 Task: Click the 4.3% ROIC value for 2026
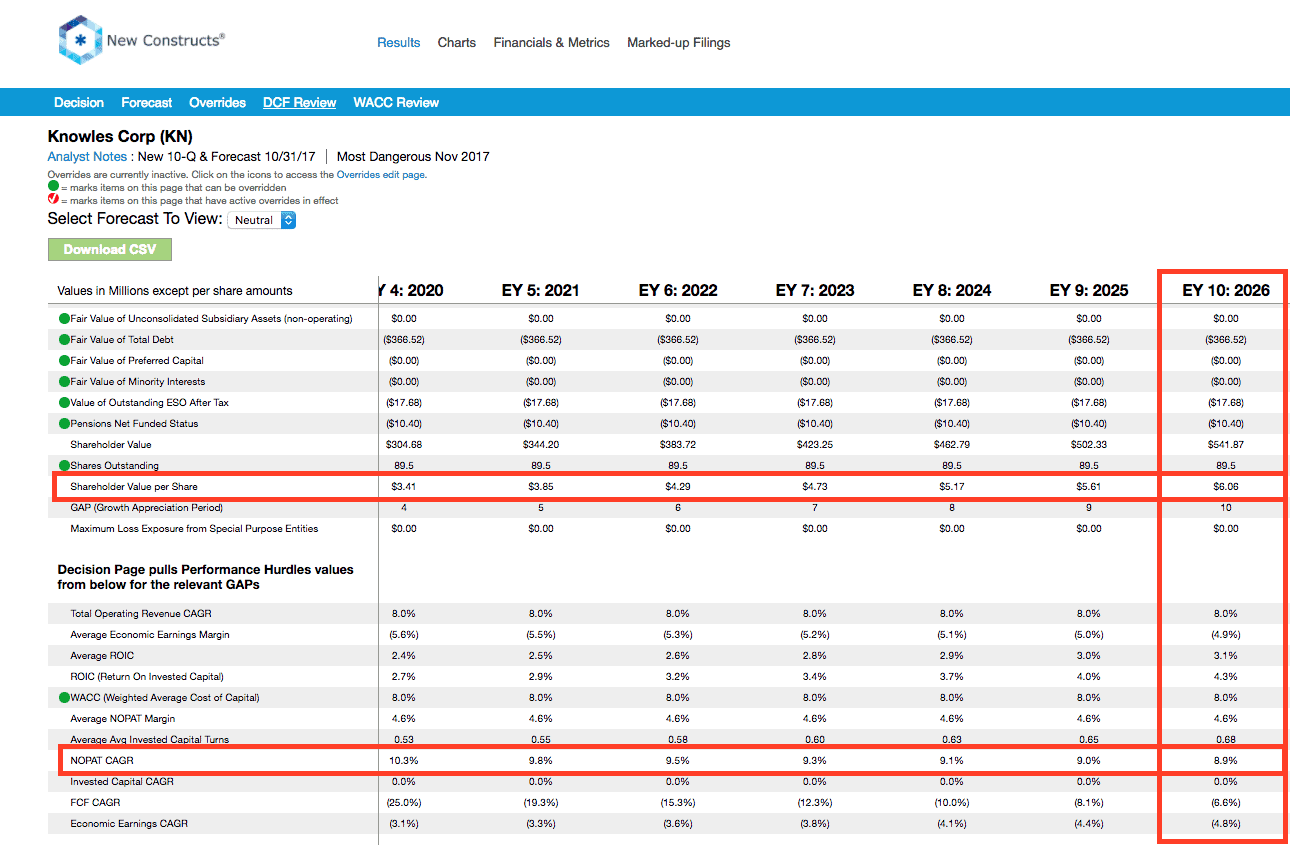[x=1226, y=677]
